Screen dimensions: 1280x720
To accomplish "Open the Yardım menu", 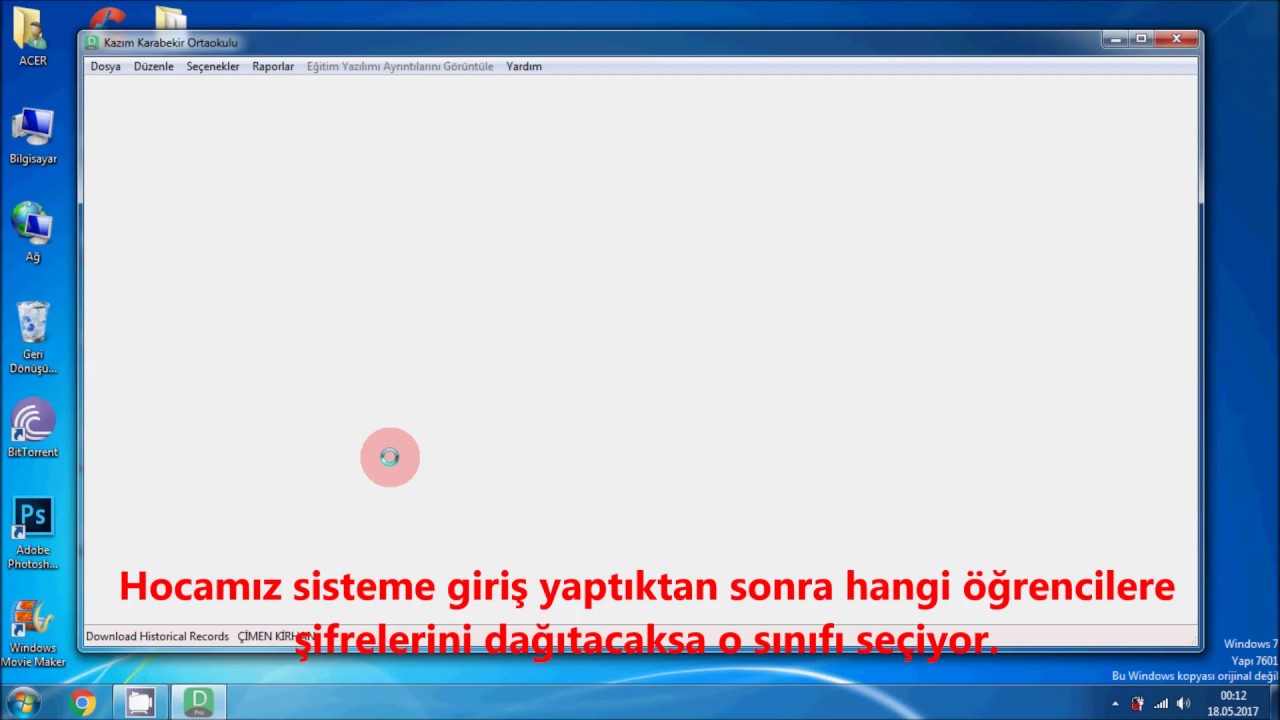I will [x=524, y=66].
